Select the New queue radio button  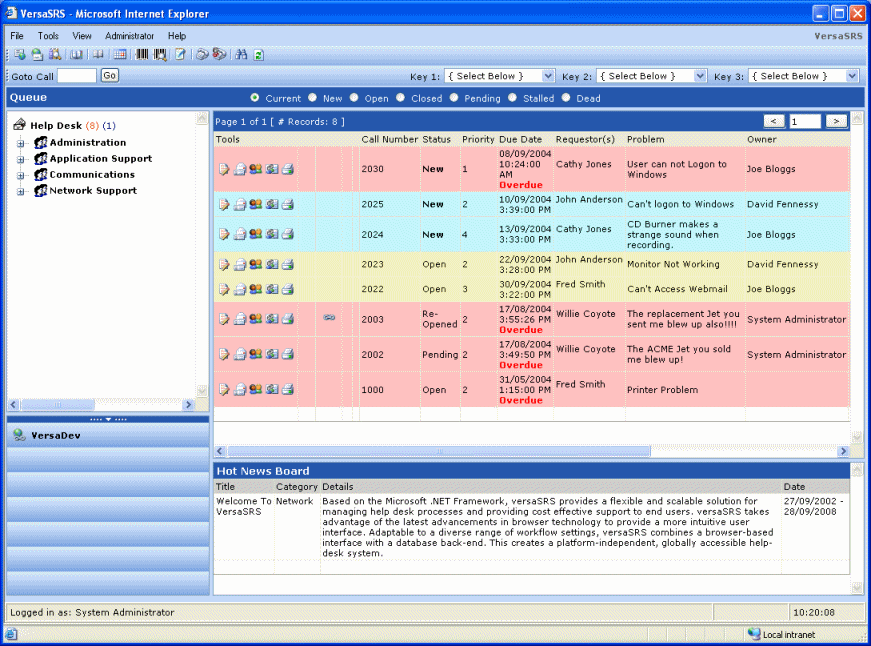coord(313,98)
